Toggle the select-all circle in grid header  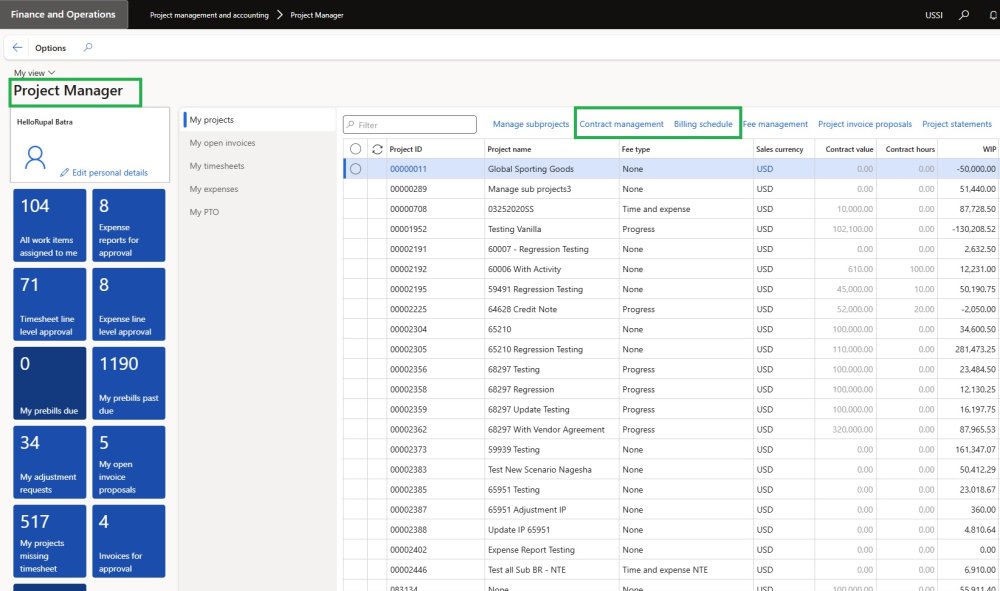[355, 149]
